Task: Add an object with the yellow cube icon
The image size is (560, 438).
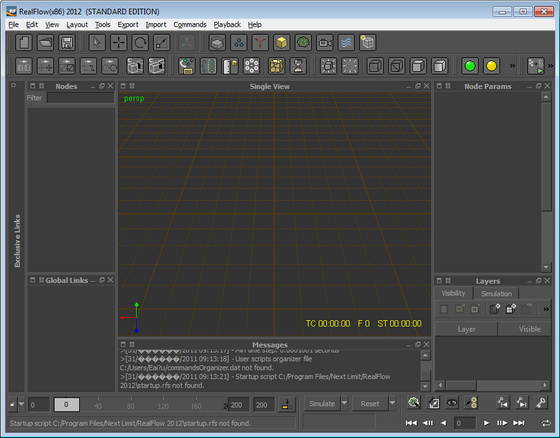Action: click(282, 43)
